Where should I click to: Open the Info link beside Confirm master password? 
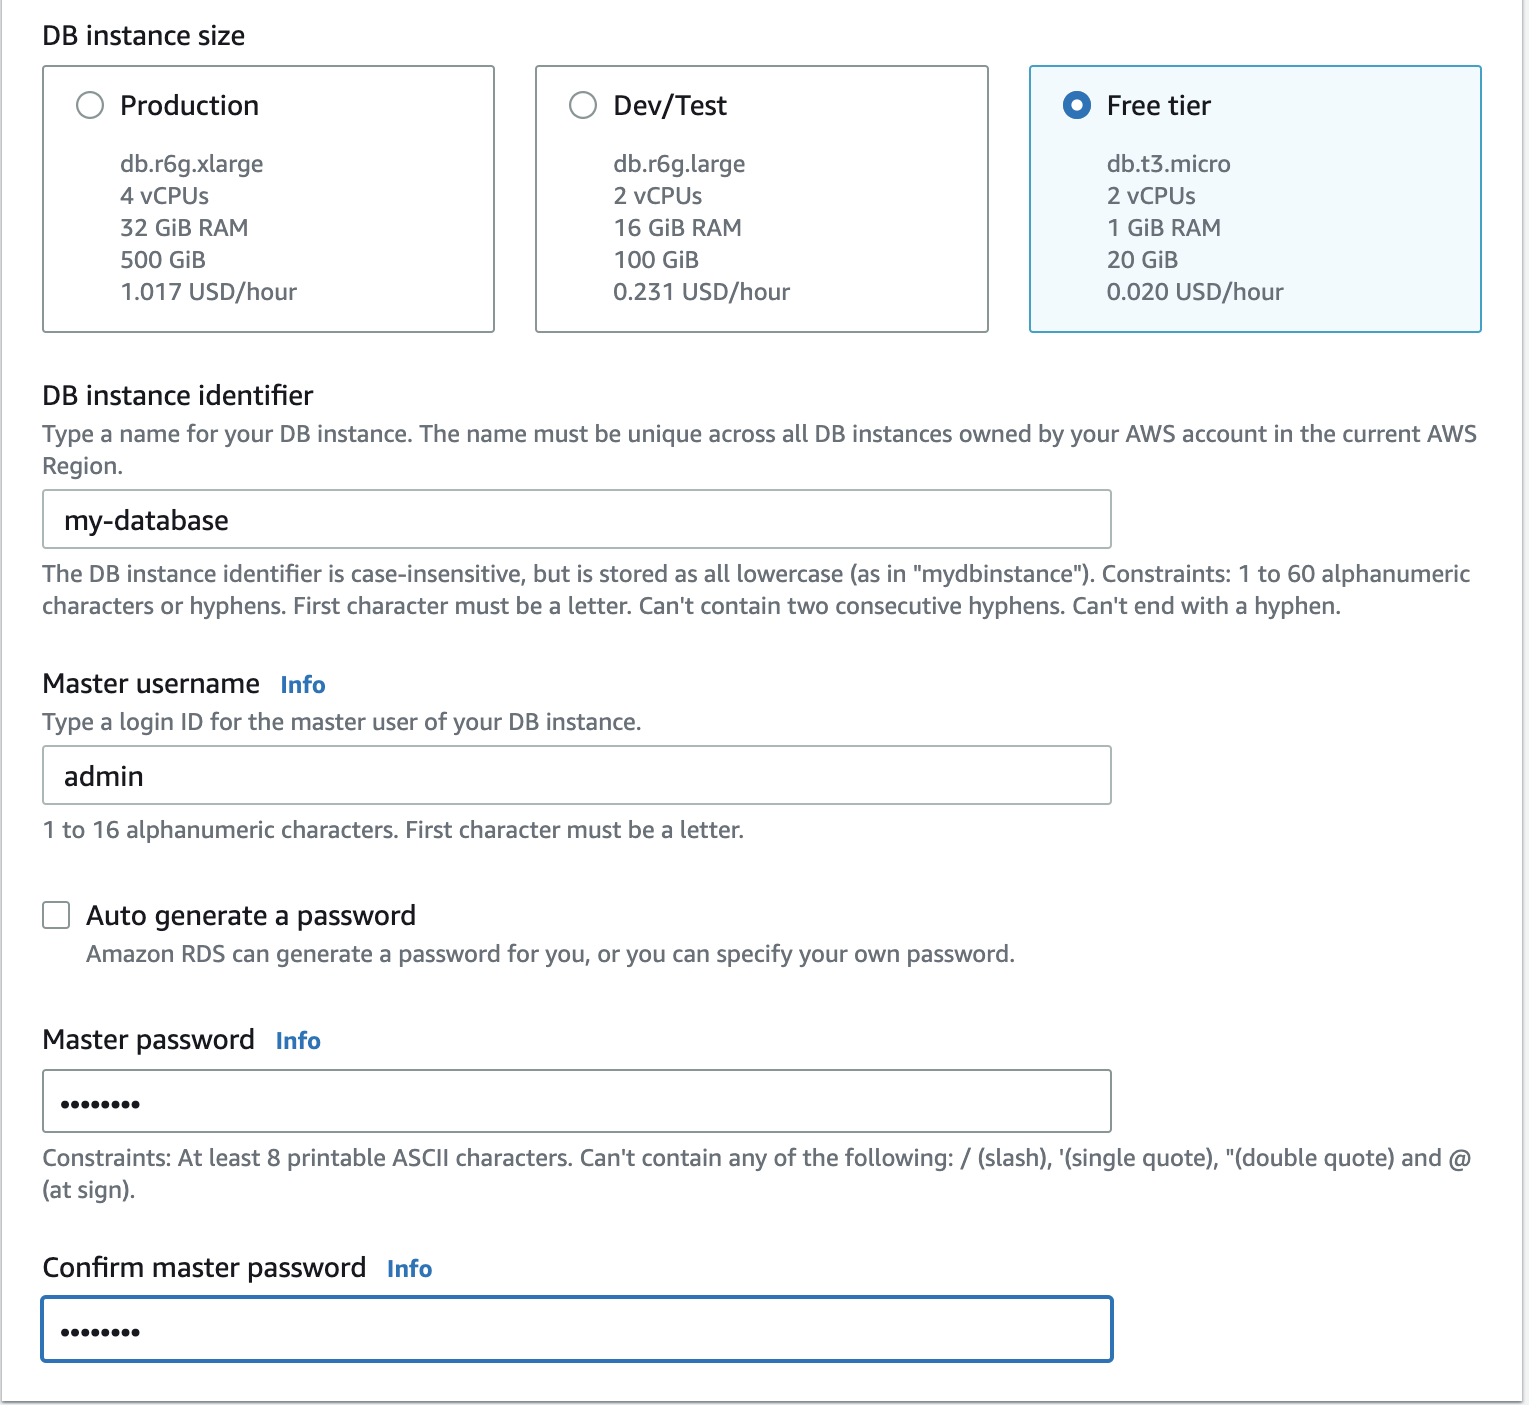(409, 1269)
